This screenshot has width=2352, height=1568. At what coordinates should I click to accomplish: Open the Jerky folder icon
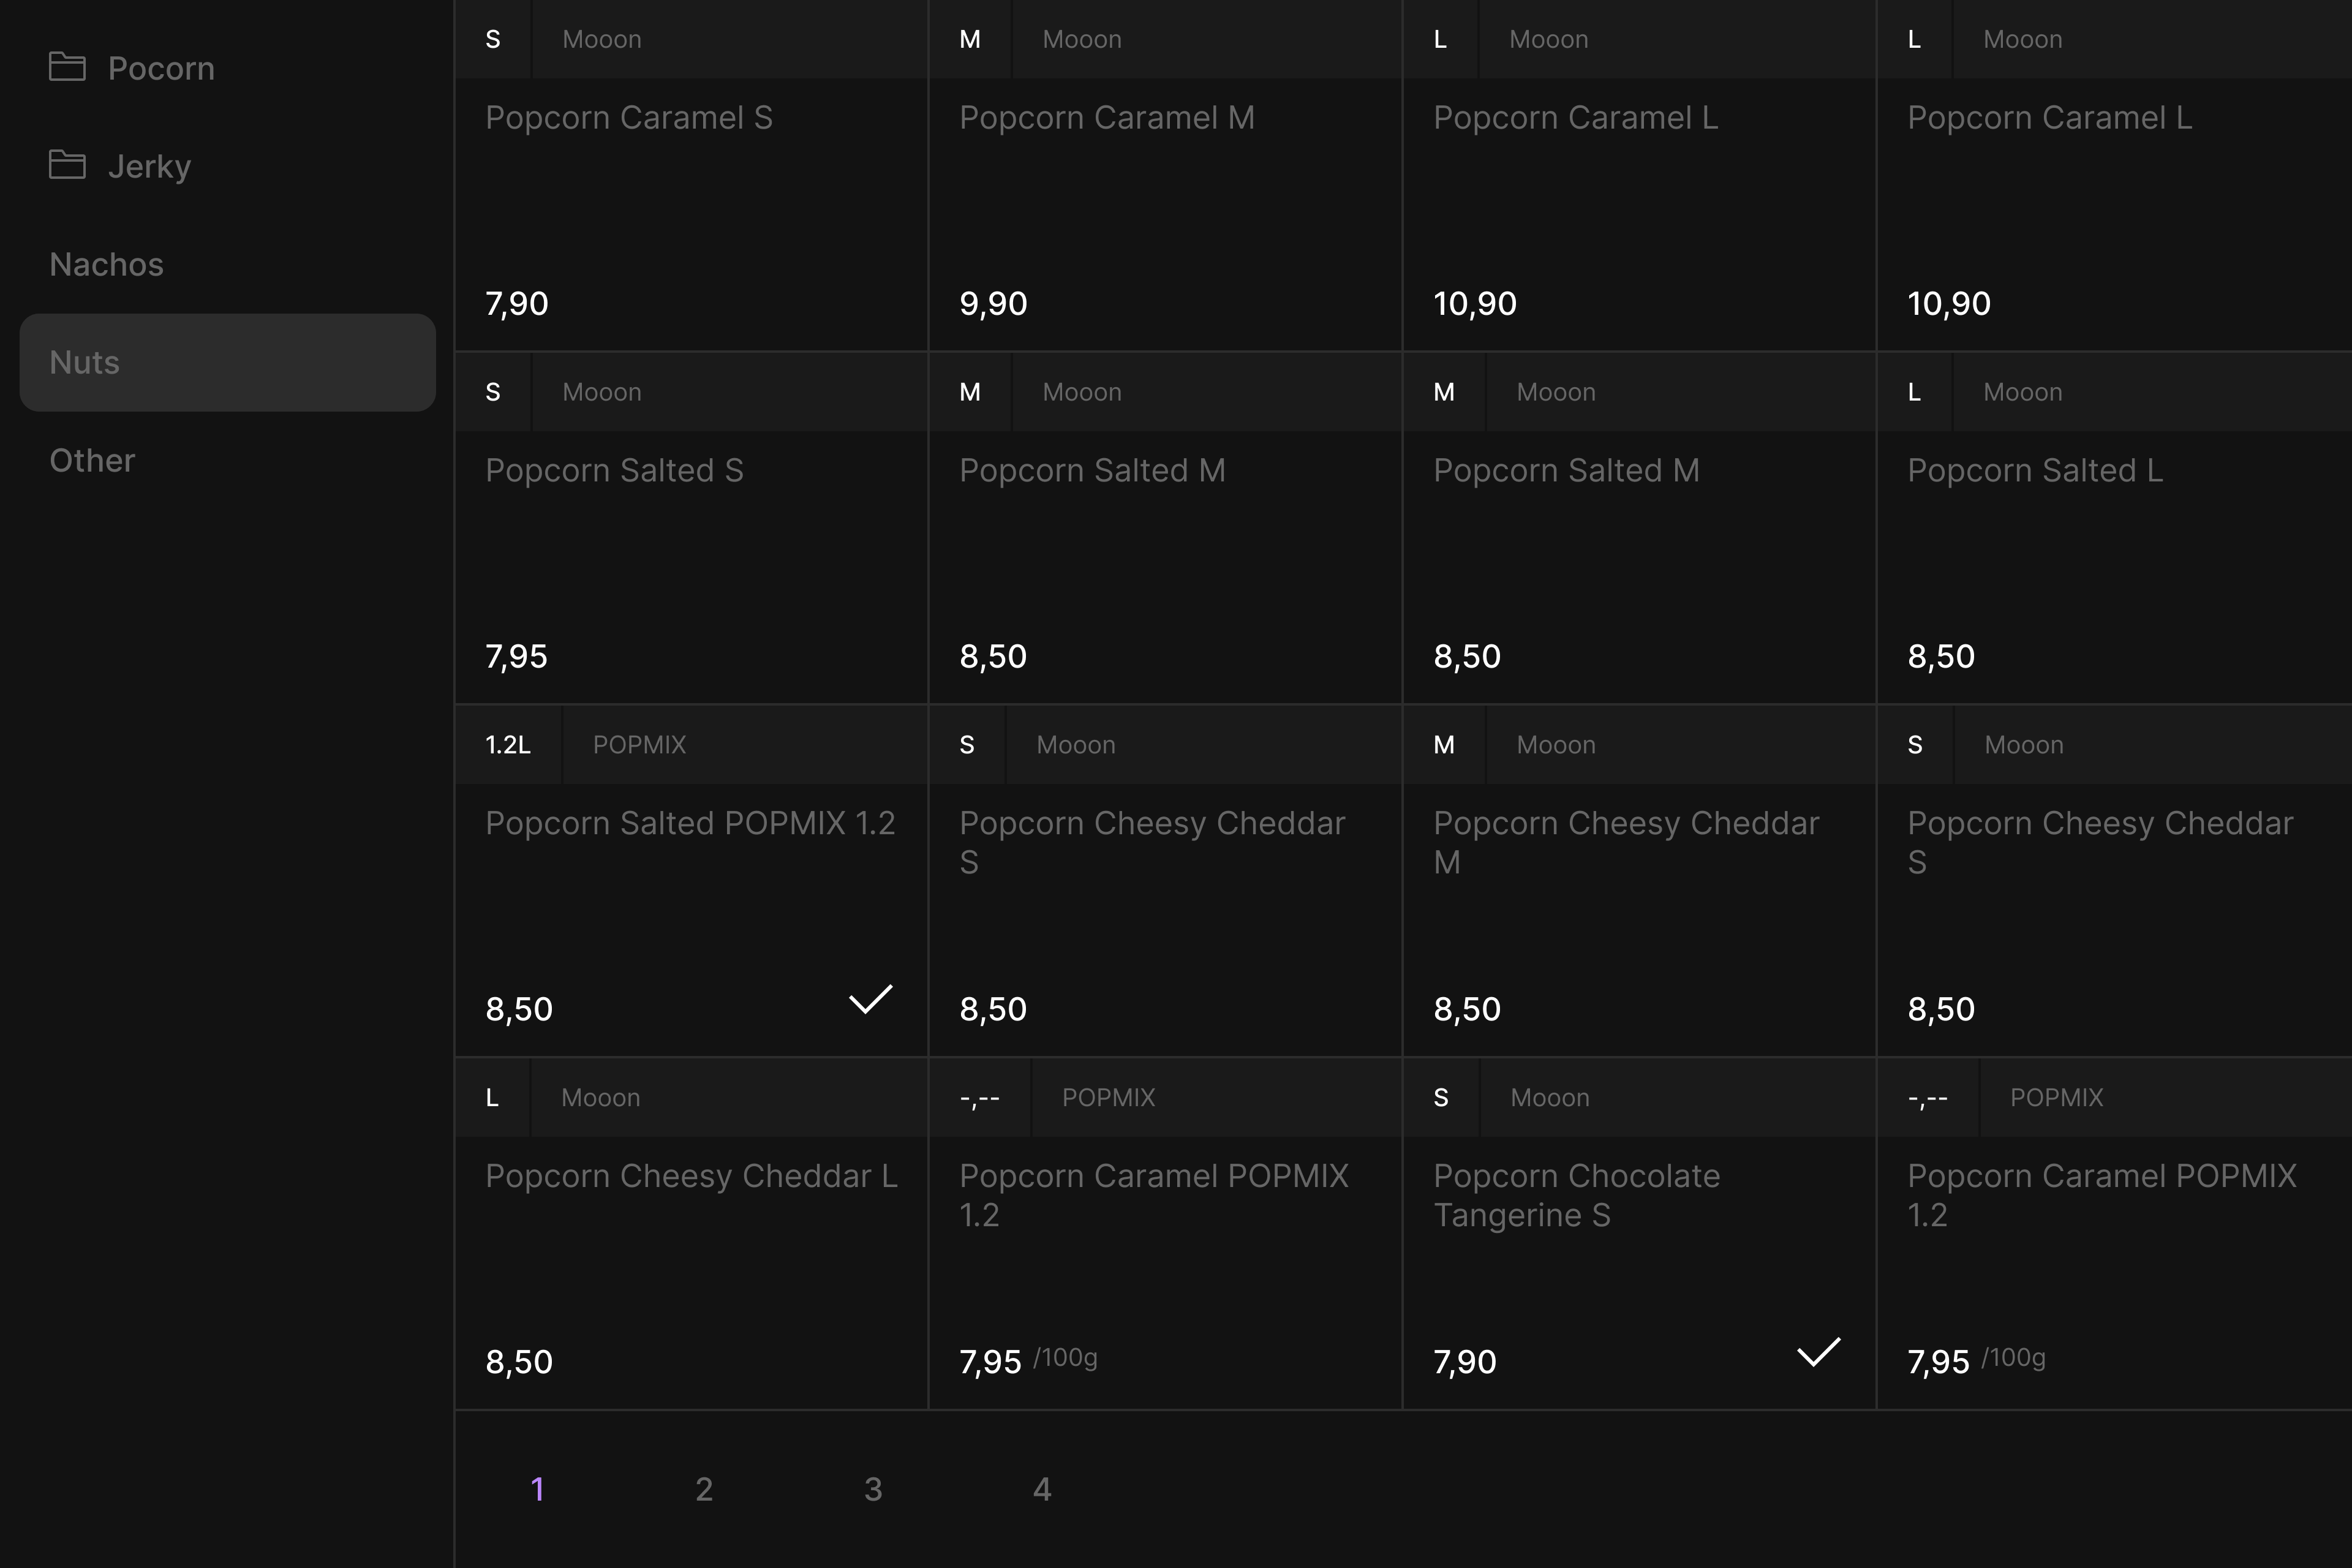(x=67, y=165)
